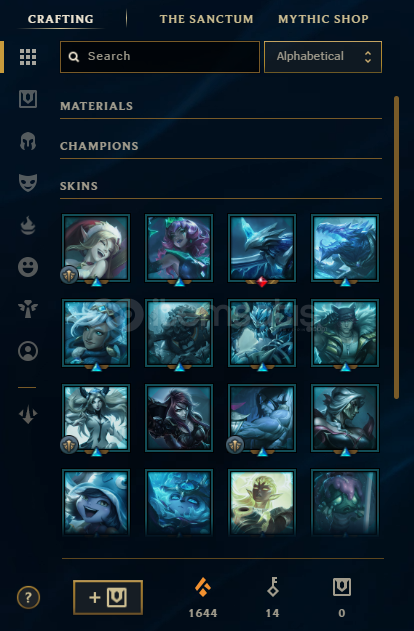
Task: Select the all-items grid filter icon
Action: pyautogui.click(x=28, y=57)
